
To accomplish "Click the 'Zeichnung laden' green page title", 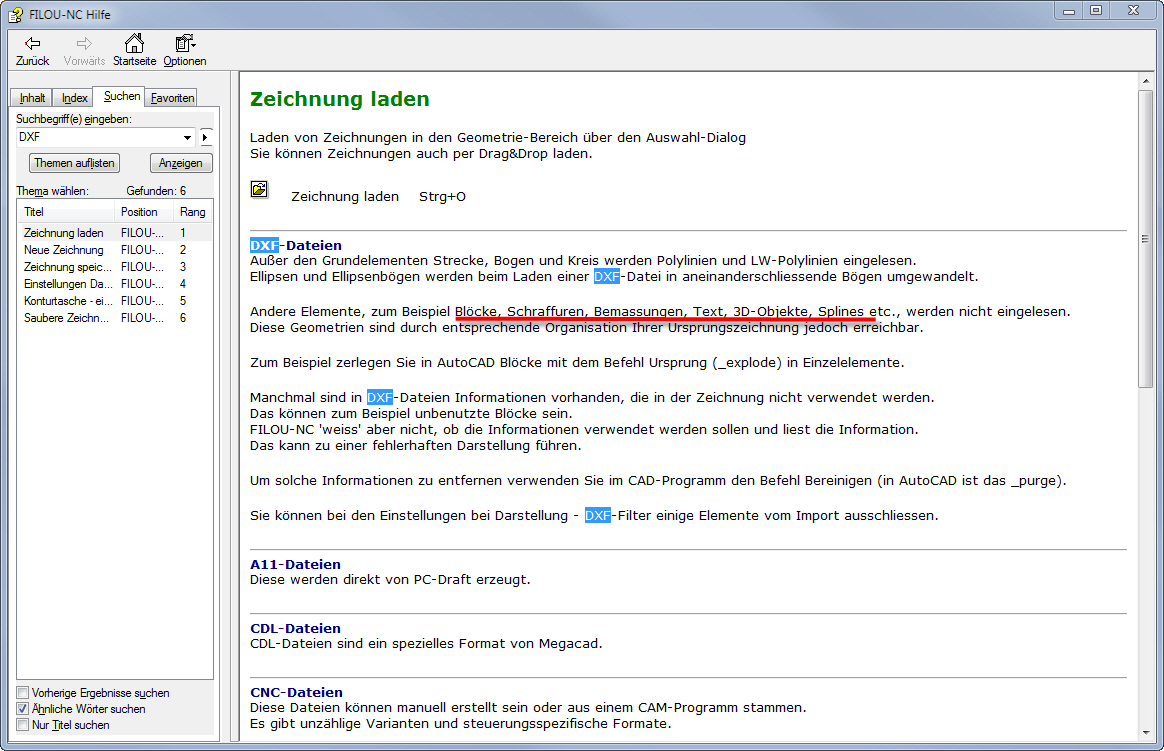I will tap(339, 99).
